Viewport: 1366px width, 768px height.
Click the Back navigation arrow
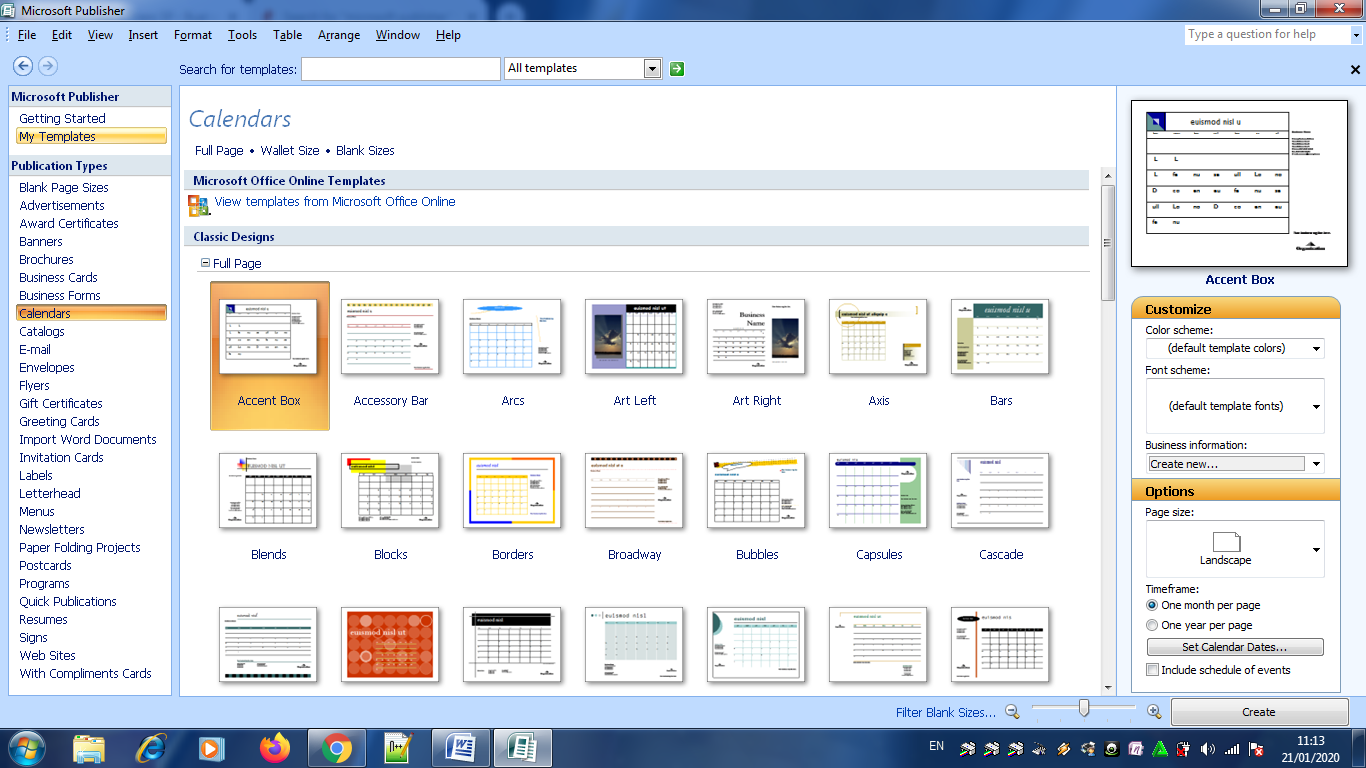coord(22,66)
